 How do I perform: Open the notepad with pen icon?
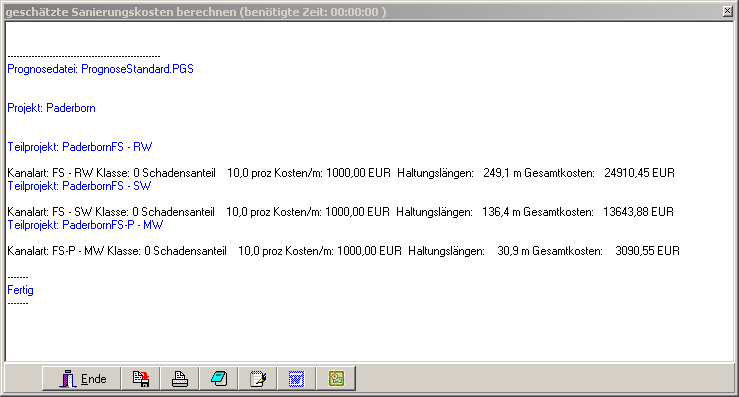click(258, 379)
